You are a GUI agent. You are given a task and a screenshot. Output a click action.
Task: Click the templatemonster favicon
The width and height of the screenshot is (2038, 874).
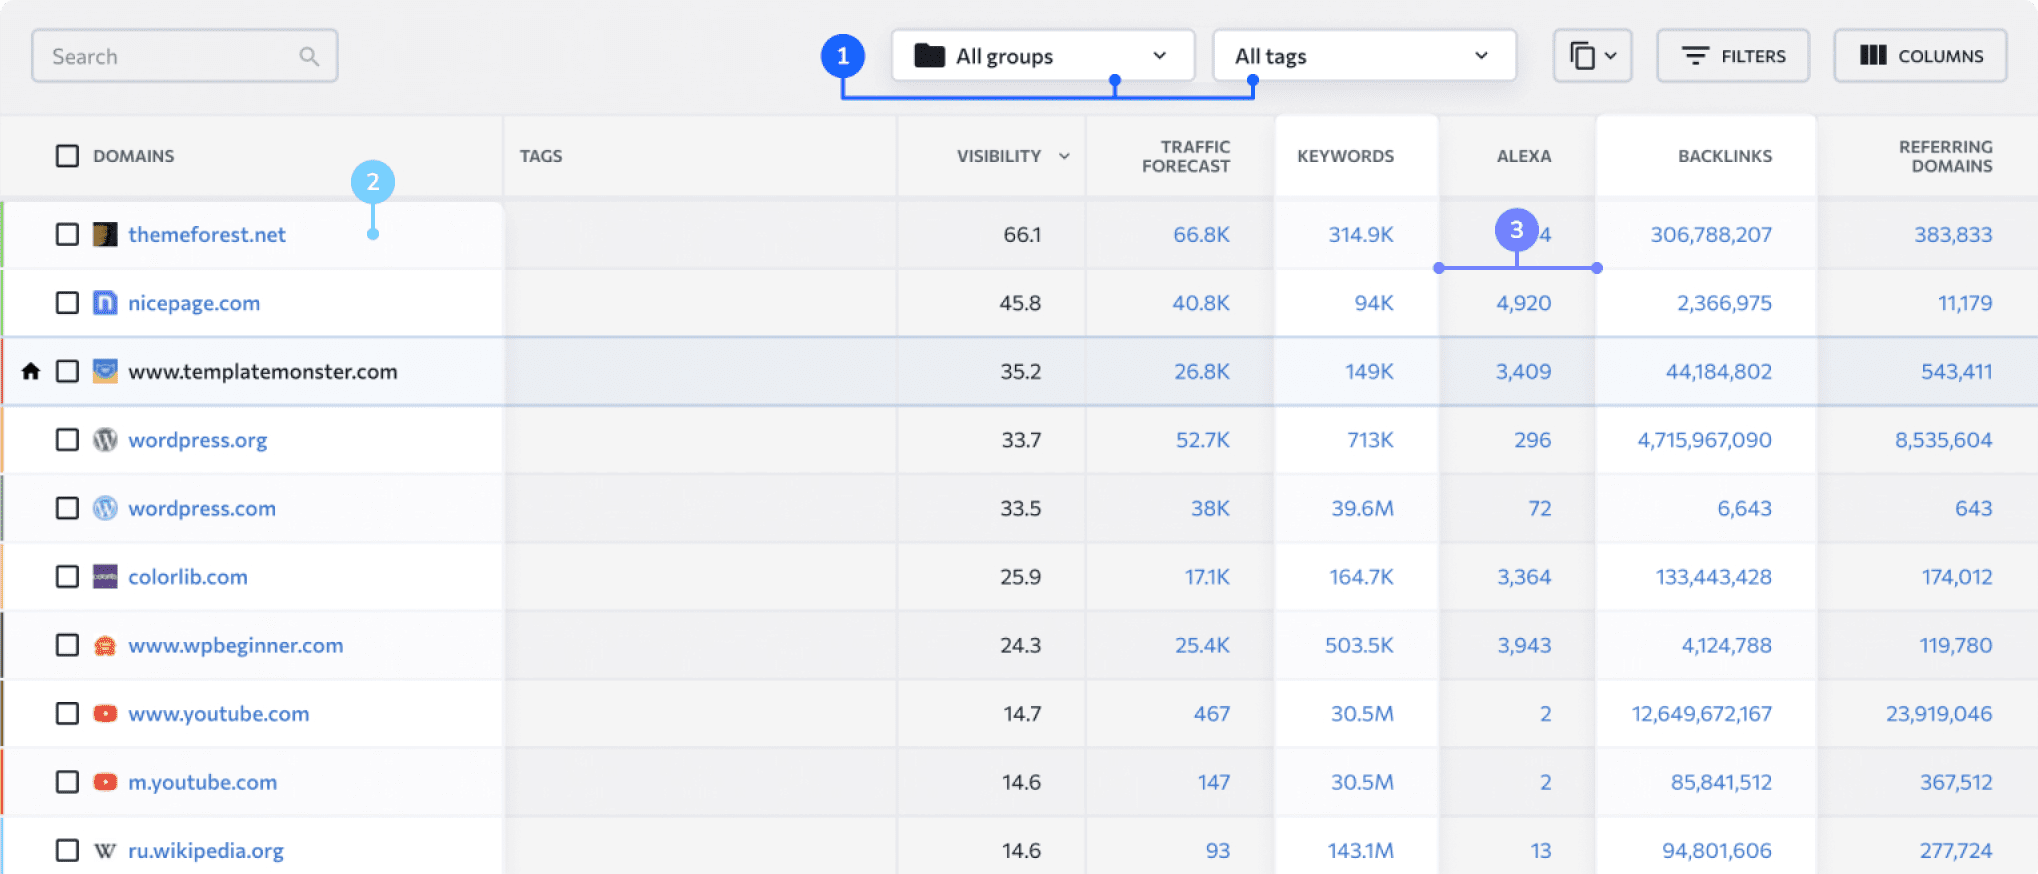coord(105,371)
